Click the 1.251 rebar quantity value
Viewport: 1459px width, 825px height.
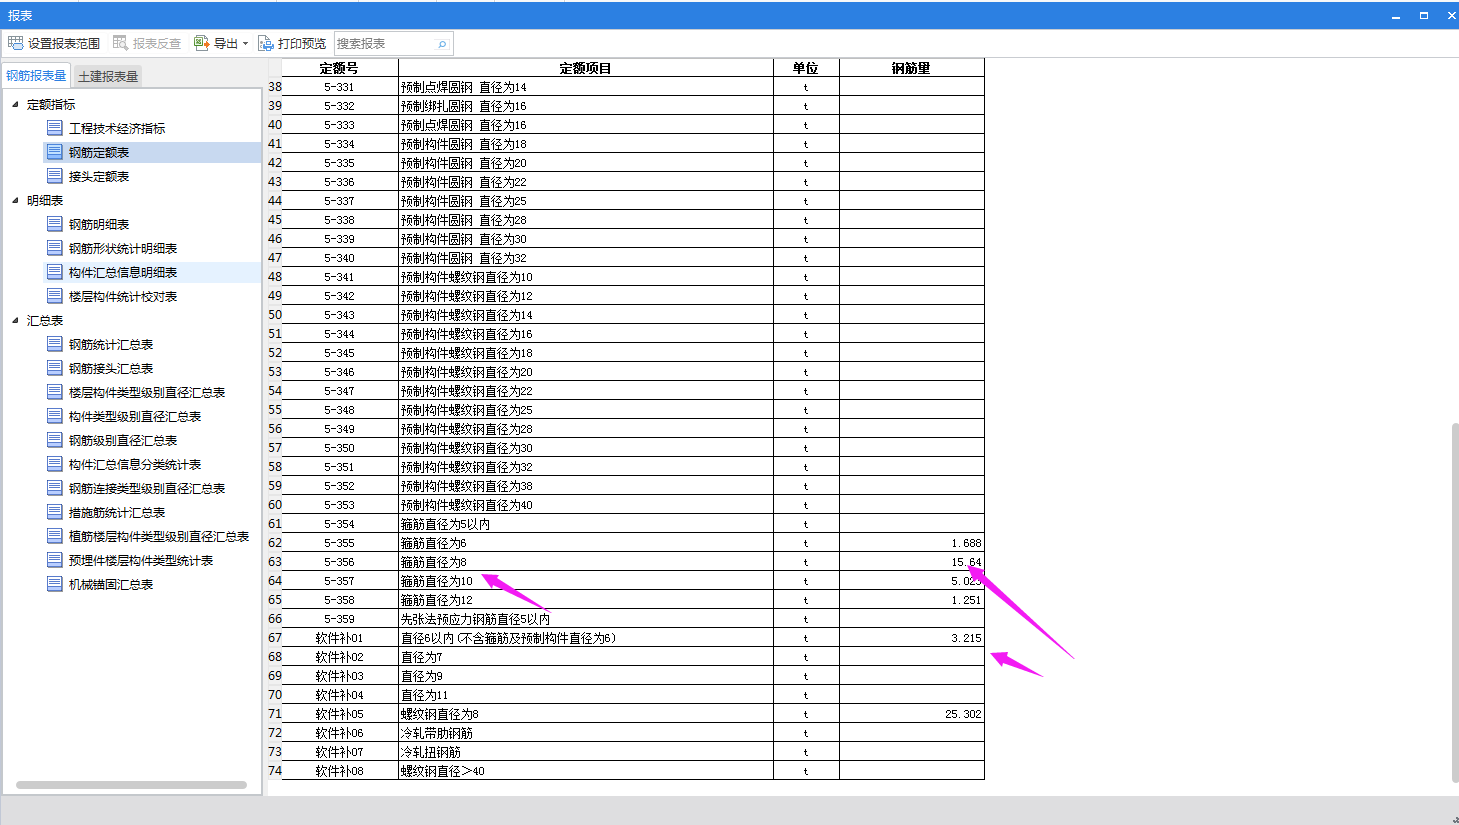[x=966, y=600]
